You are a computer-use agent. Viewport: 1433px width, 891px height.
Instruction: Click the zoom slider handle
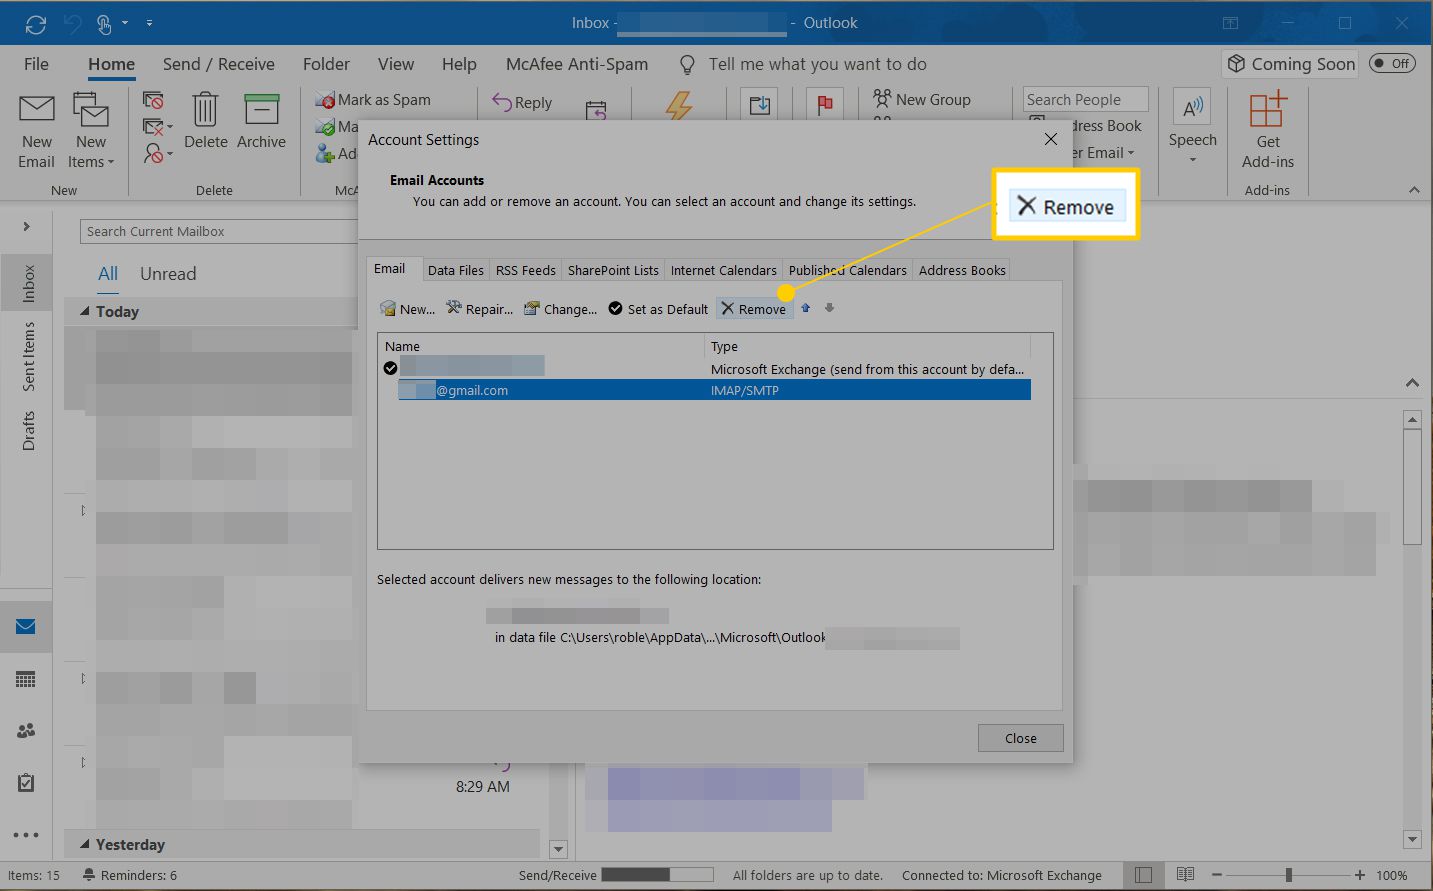(x=1289, y=875)
